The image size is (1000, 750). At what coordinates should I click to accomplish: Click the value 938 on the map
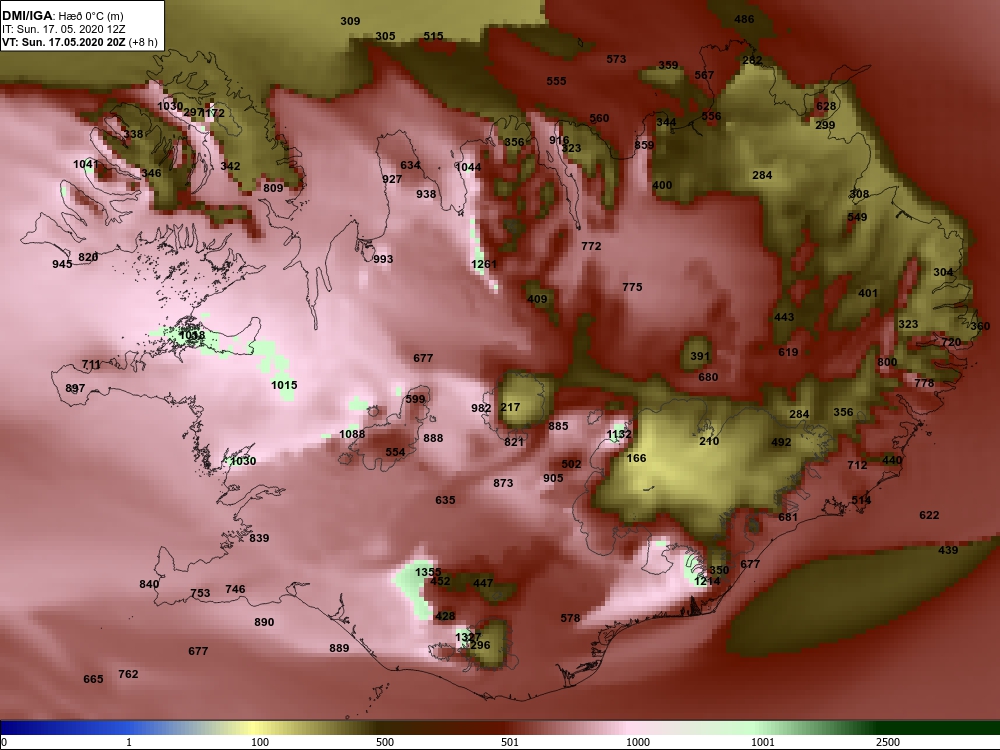tap(426, 195)
